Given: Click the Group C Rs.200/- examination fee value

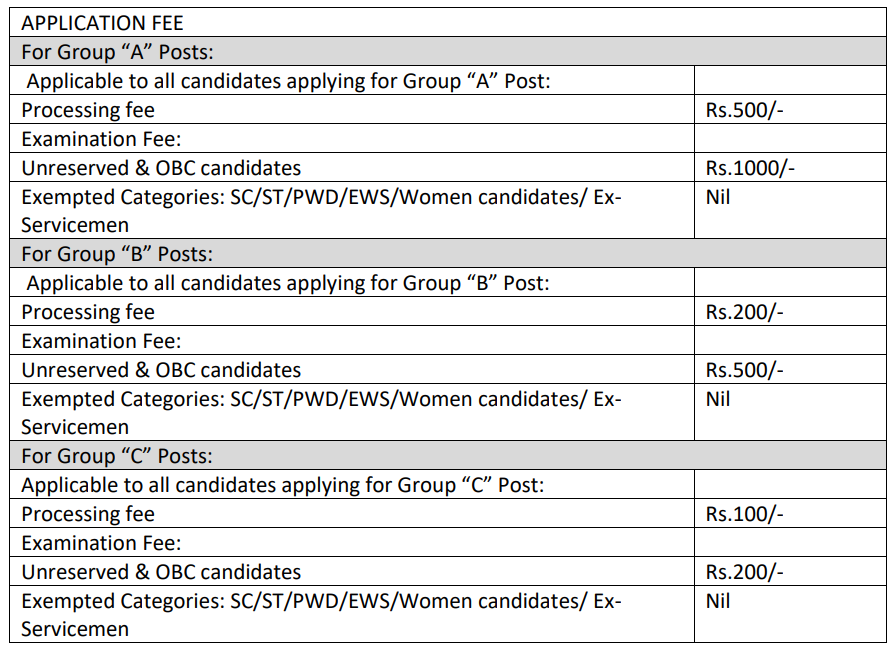Looking at the screenshot, I should point(744,572).
